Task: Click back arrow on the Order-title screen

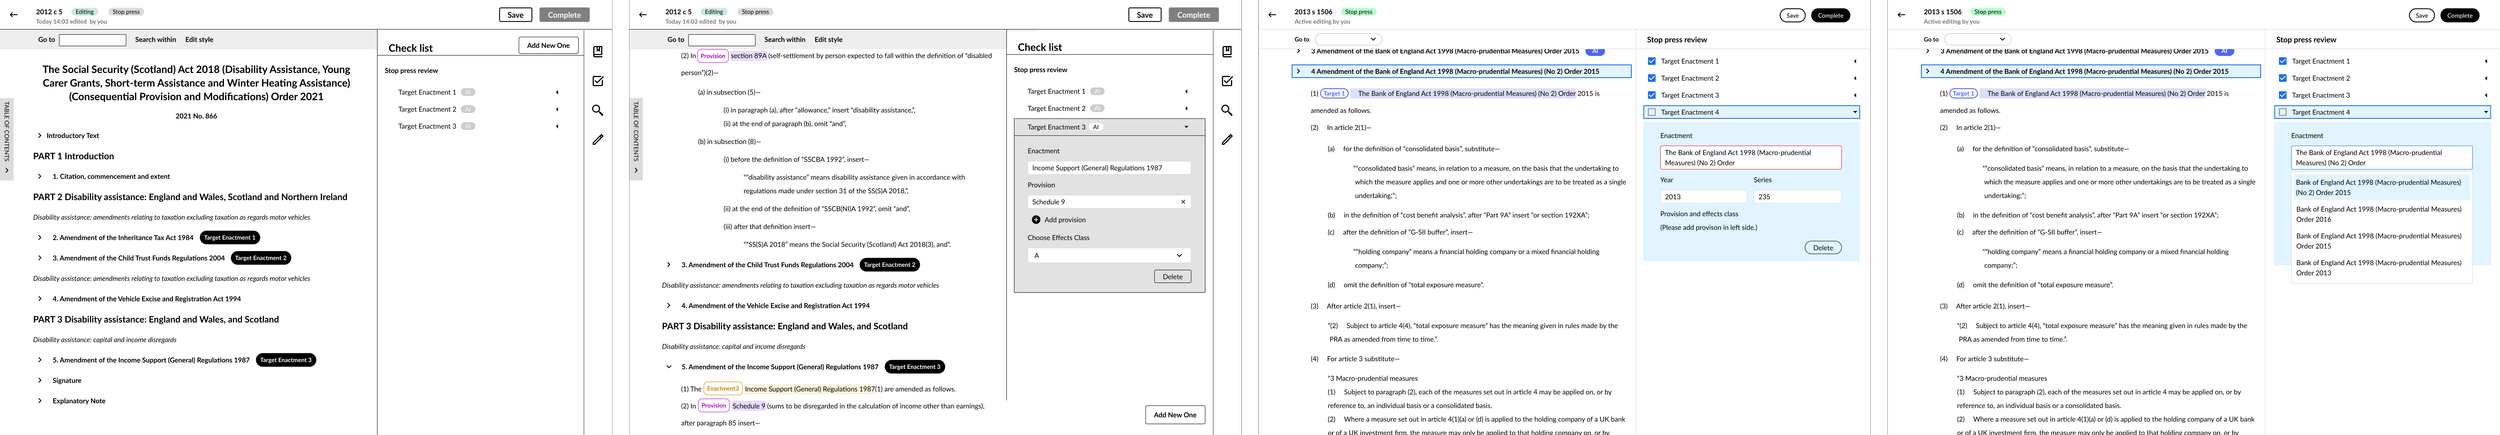Action: [13, 15]
